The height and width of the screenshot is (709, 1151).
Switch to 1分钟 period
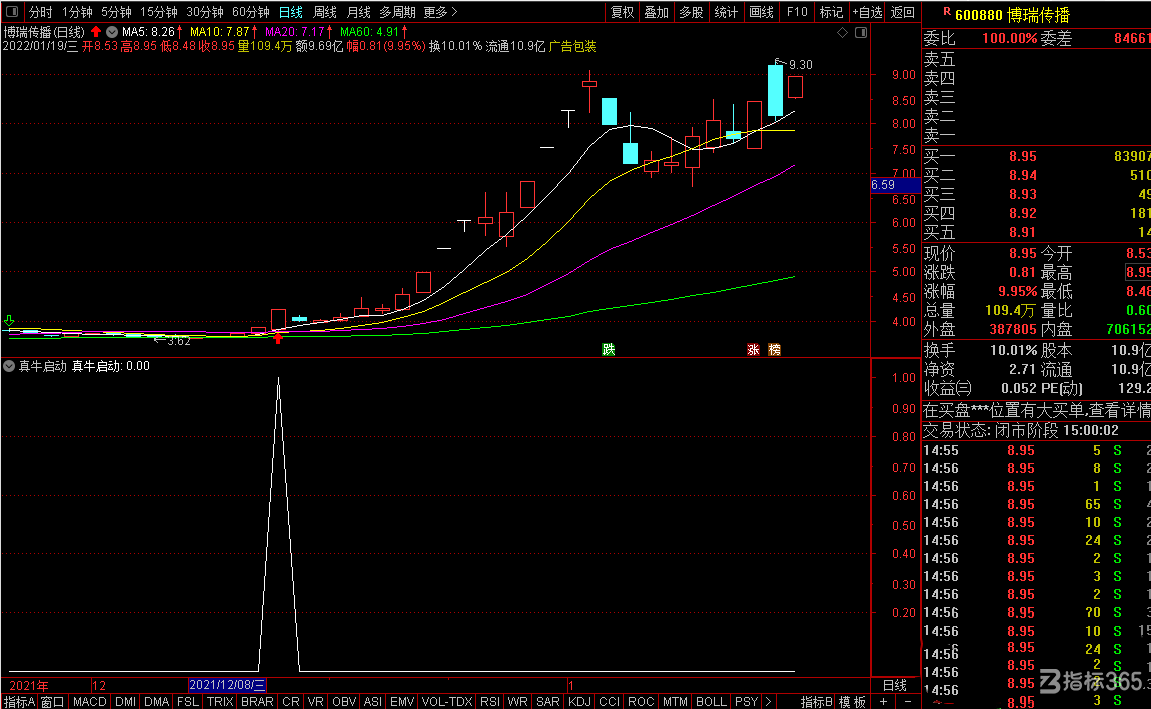pos(77,12)
